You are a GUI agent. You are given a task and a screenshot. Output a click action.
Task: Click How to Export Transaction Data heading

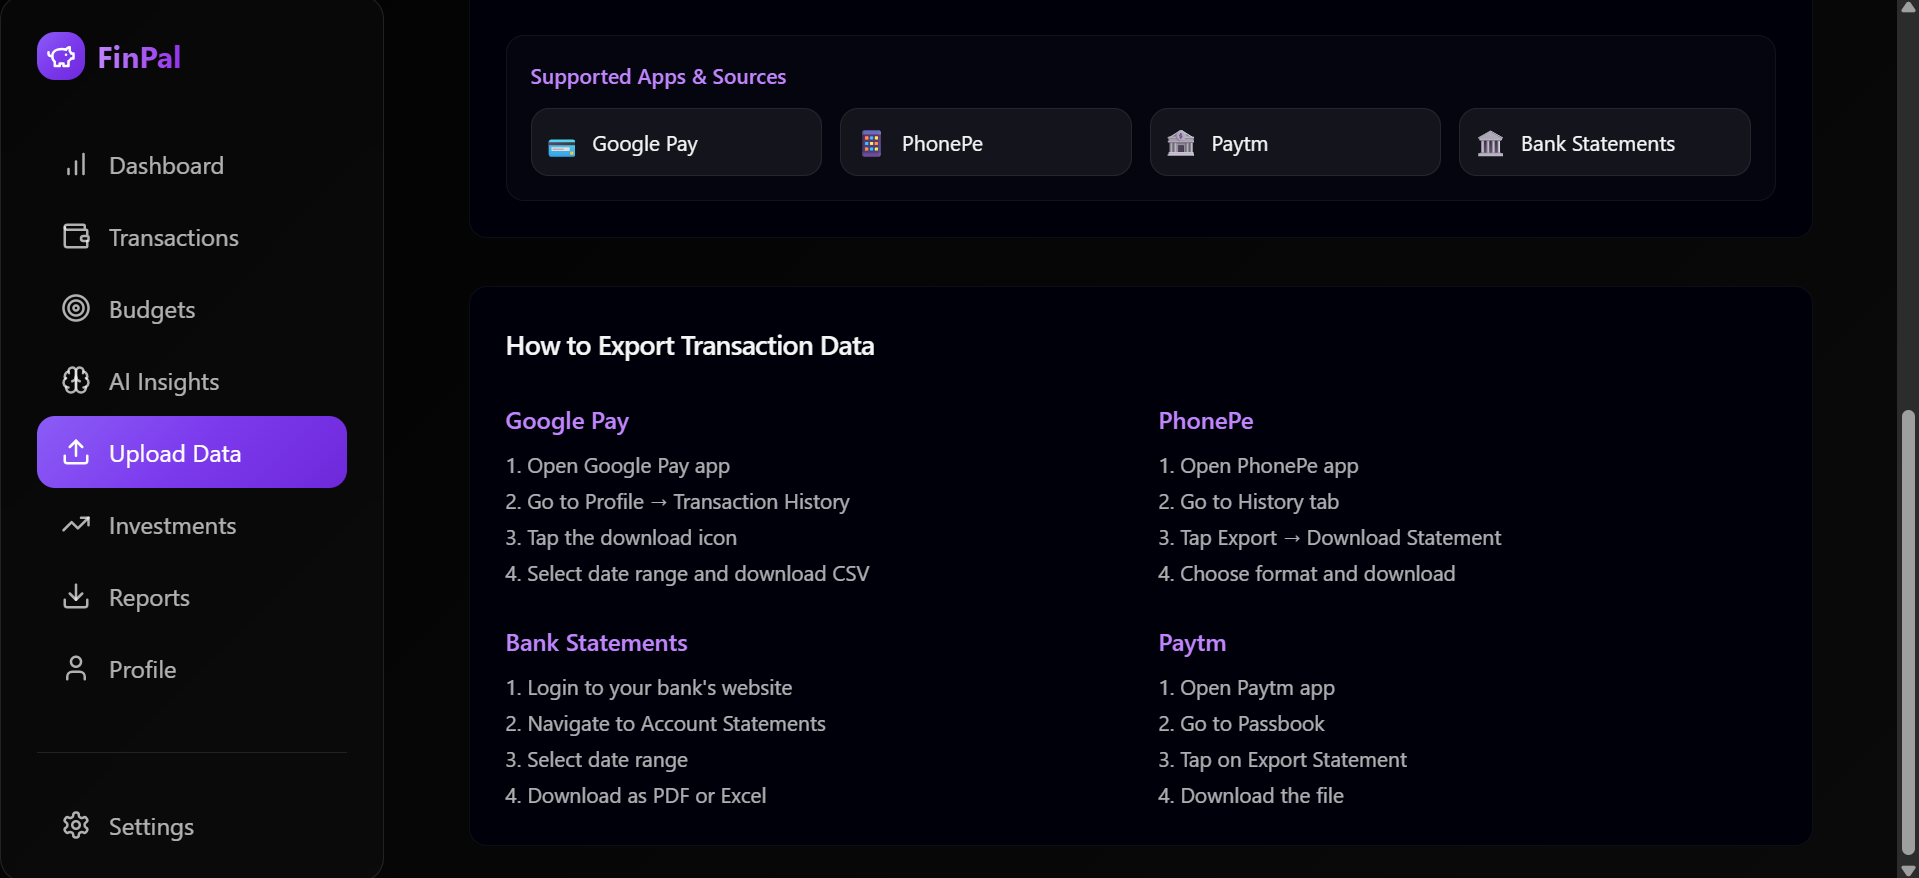tap(690, 346)
